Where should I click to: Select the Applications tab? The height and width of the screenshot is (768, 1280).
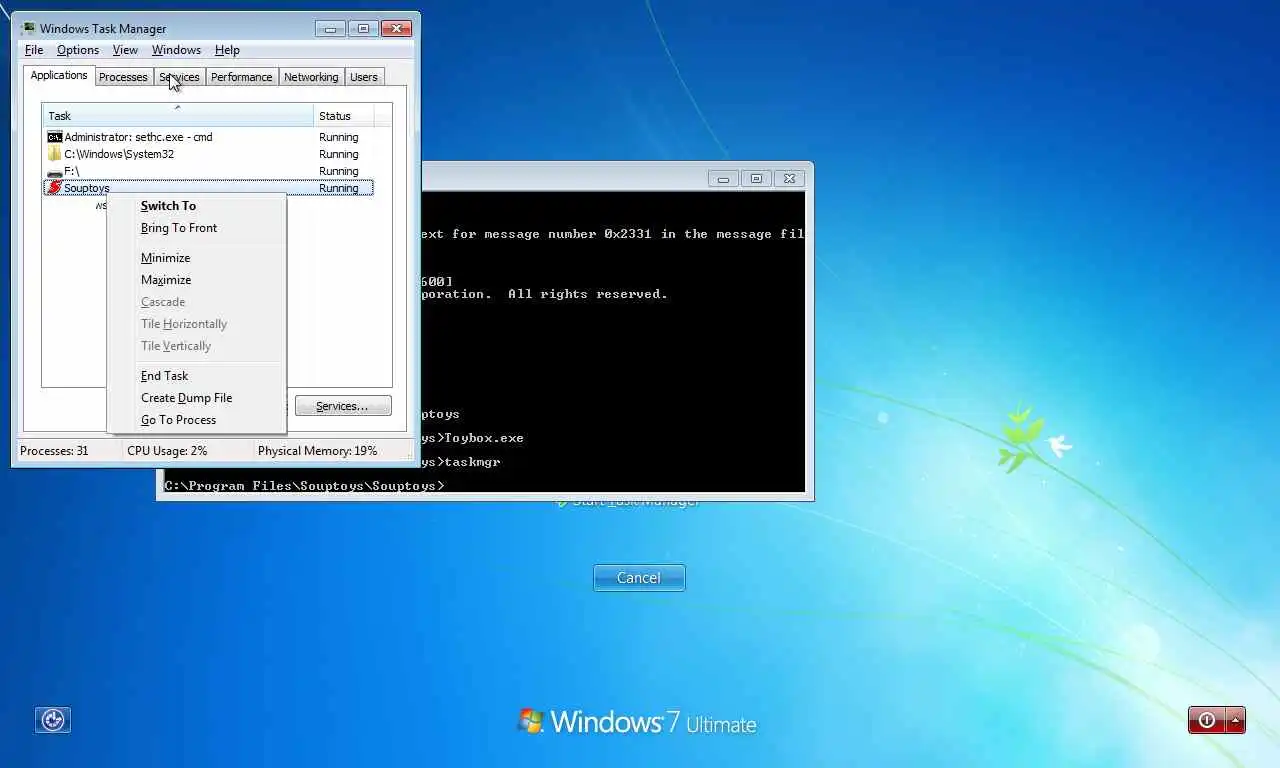59,76
